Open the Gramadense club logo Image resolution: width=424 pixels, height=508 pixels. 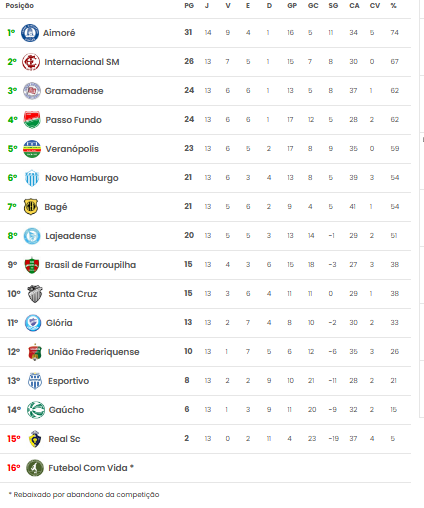click(x=32, y=91)
